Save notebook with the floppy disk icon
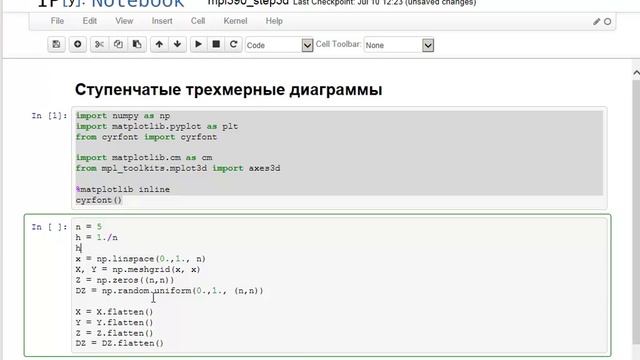Image resolution: width=640 pixels, height=360 pixels. coord(56,44)
